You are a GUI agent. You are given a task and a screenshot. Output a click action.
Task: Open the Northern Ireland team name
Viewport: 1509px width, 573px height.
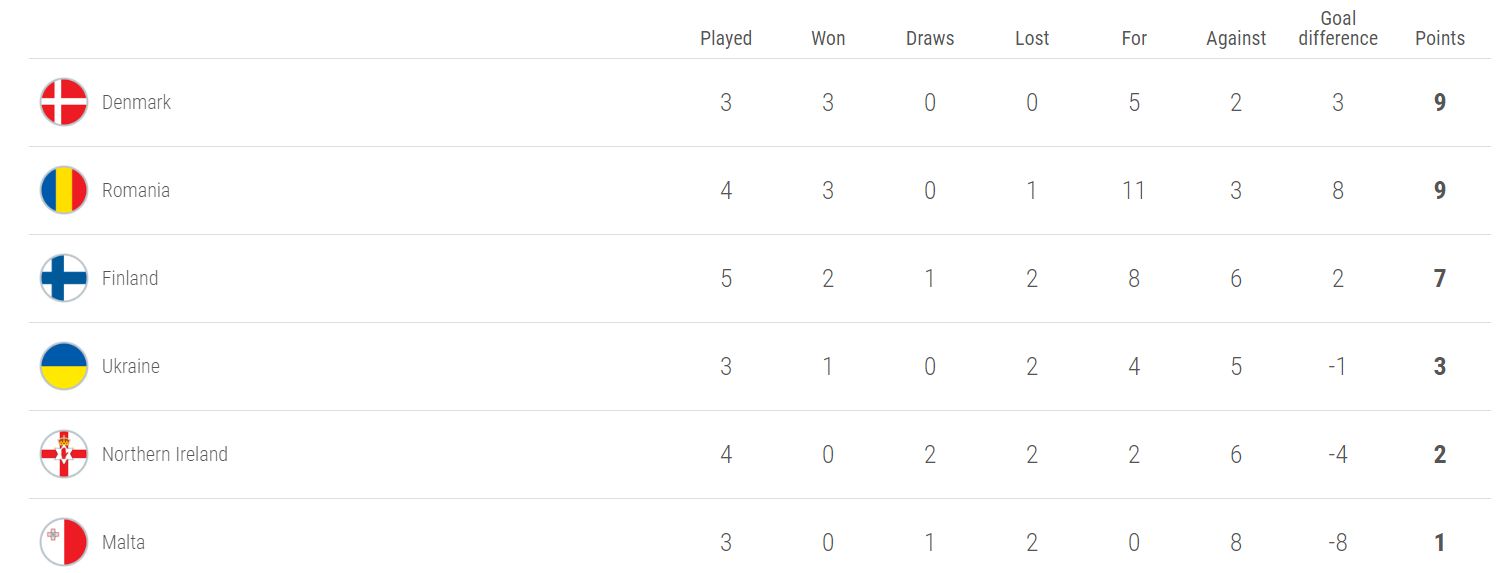coord(165,454)
